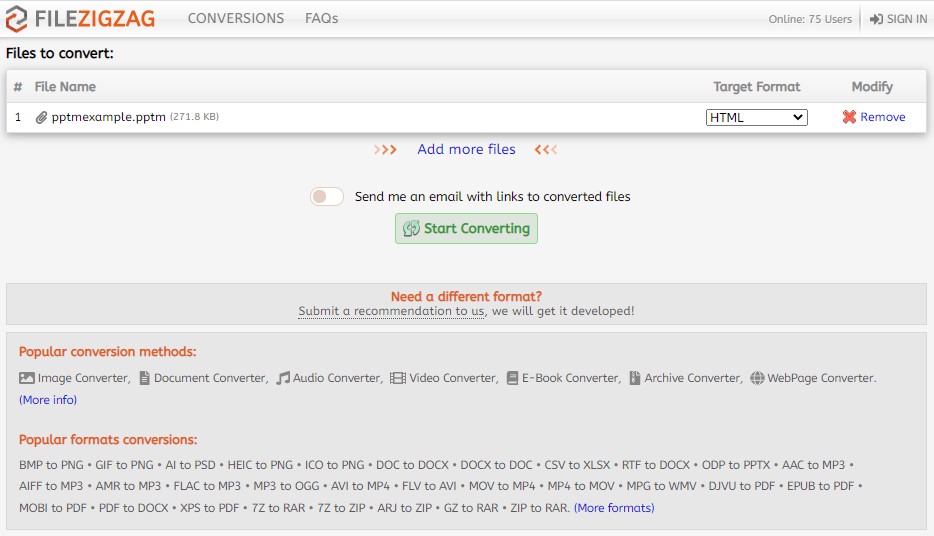Click the Archive Converter zip icon
The height and width of the screenshot is (536, 934).
[635, 378]
